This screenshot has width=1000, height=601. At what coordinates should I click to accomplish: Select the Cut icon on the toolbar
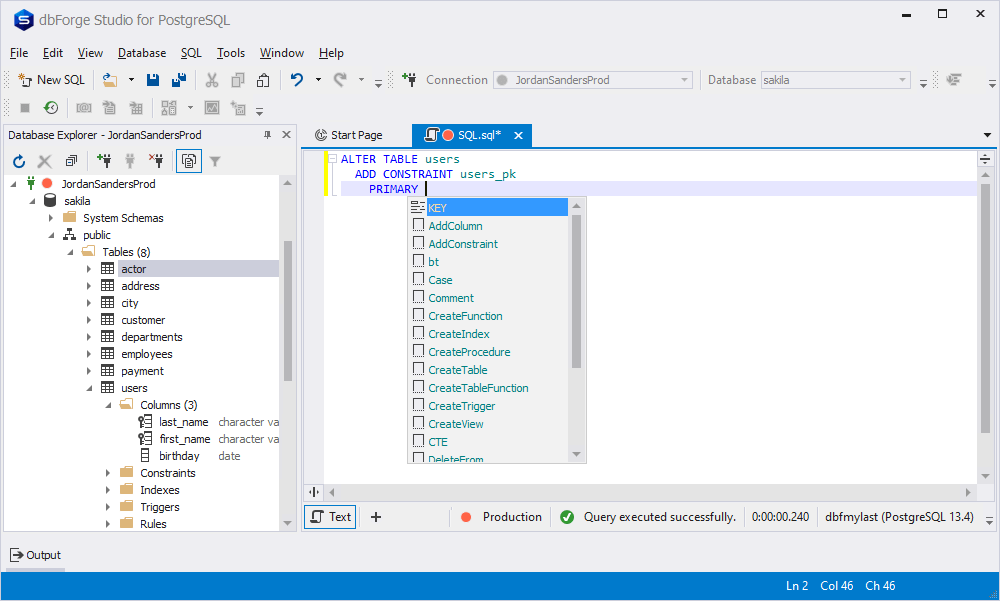(x=211, y=80)
